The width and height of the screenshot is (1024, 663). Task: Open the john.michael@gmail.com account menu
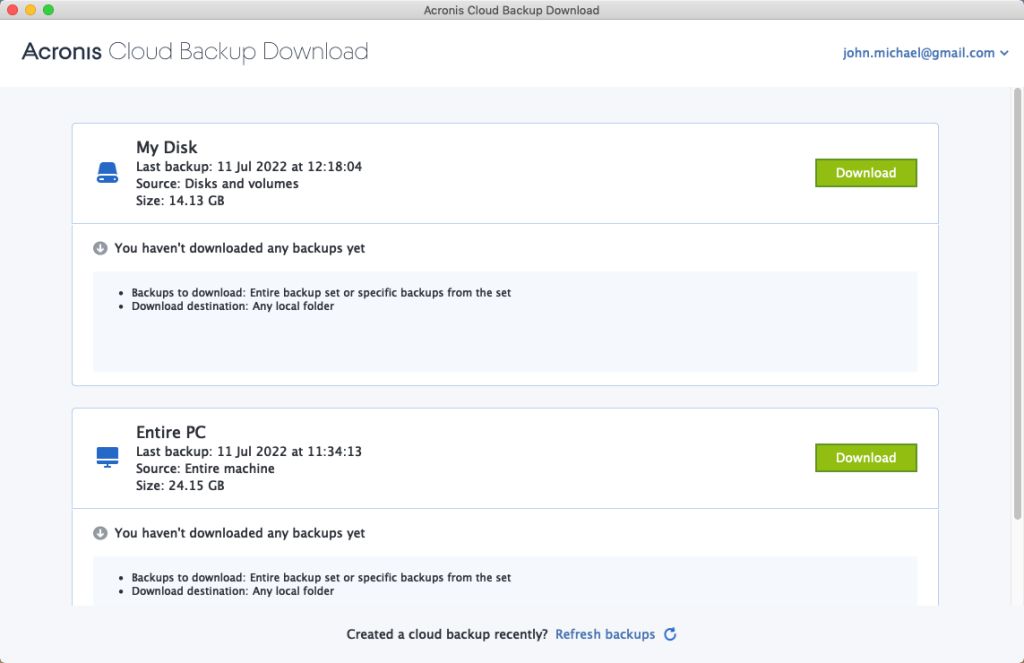(x=918, y=53)
